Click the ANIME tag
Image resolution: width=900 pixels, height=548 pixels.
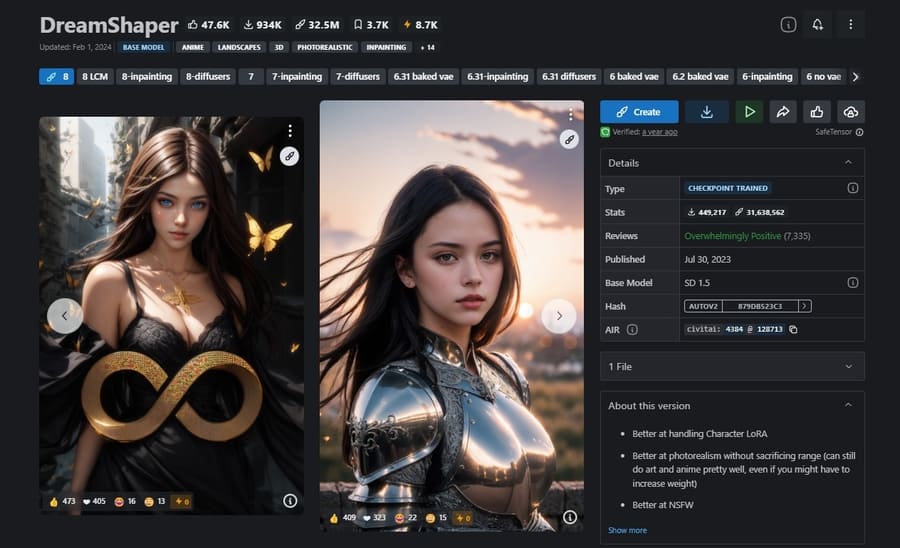click(x=193, y=47)
